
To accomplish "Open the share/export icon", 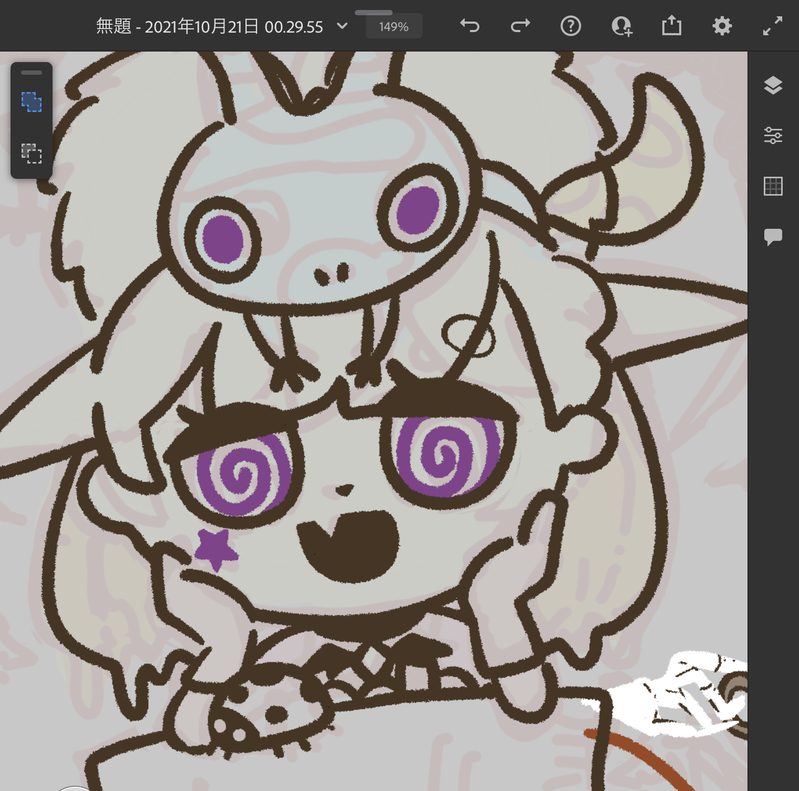I will coord(672,25).
